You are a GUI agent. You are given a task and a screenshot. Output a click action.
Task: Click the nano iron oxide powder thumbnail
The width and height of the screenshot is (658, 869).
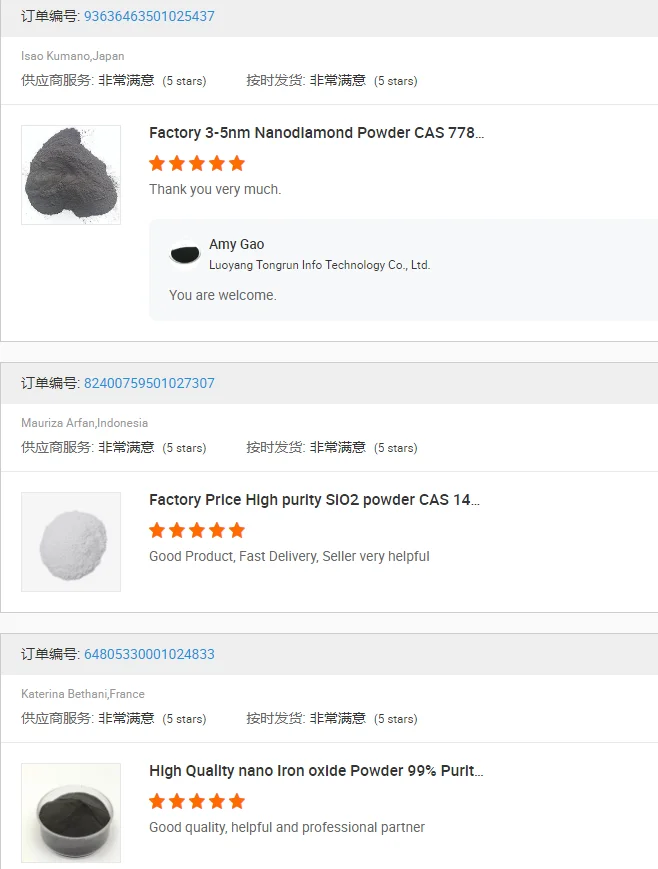[x=71, y=813]
